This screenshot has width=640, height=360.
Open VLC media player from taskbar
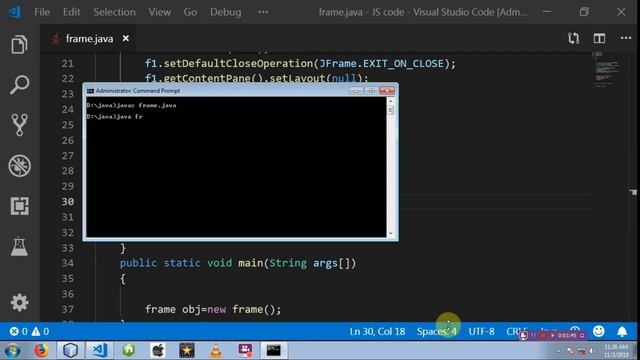216,350
